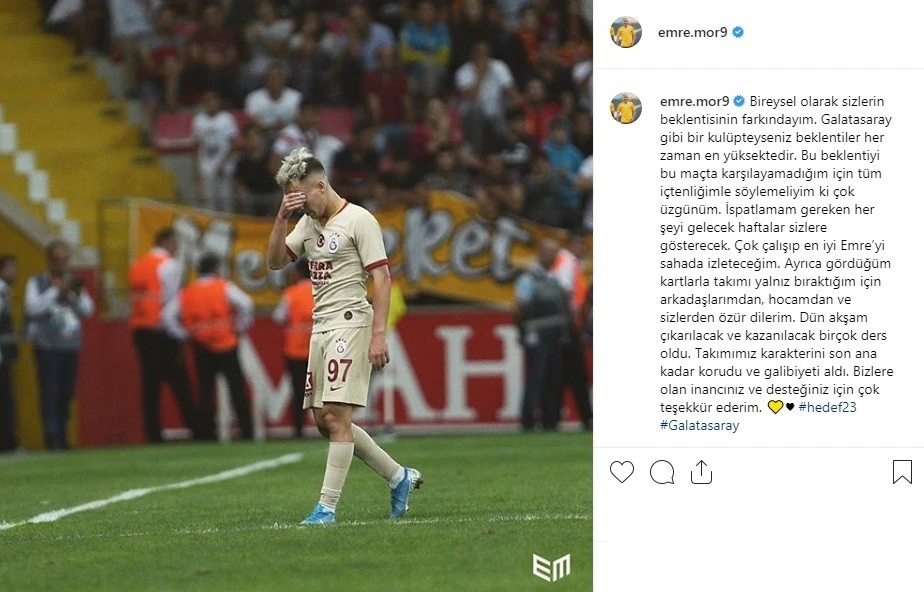The width and height of the screenshot is (924, 592).
Task: Click the yellow heart emoji in the caption
Action: [775, 407]
